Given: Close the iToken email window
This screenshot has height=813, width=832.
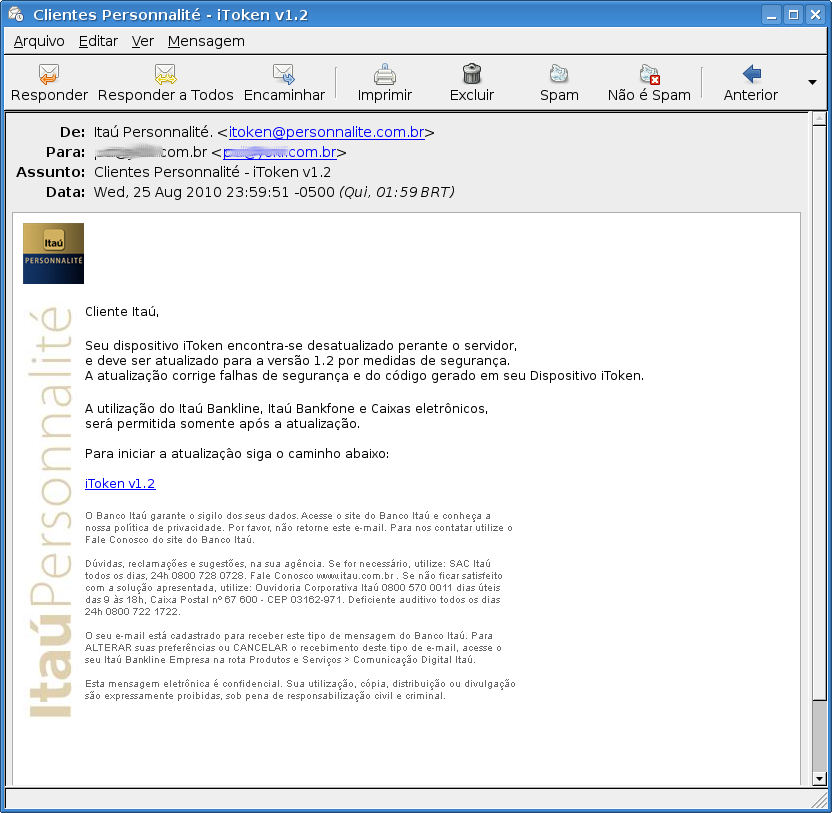Looking at the screenshot, I should tap(815, 14).
